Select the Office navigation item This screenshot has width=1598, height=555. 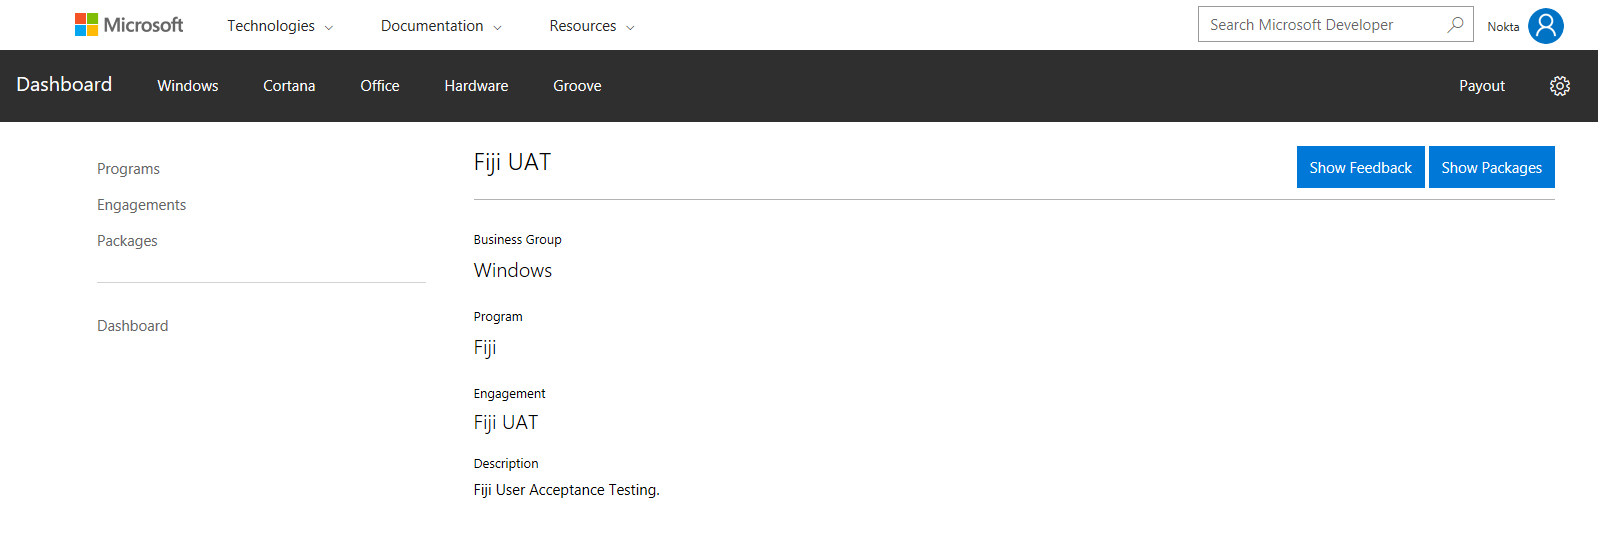coord(380,86)
